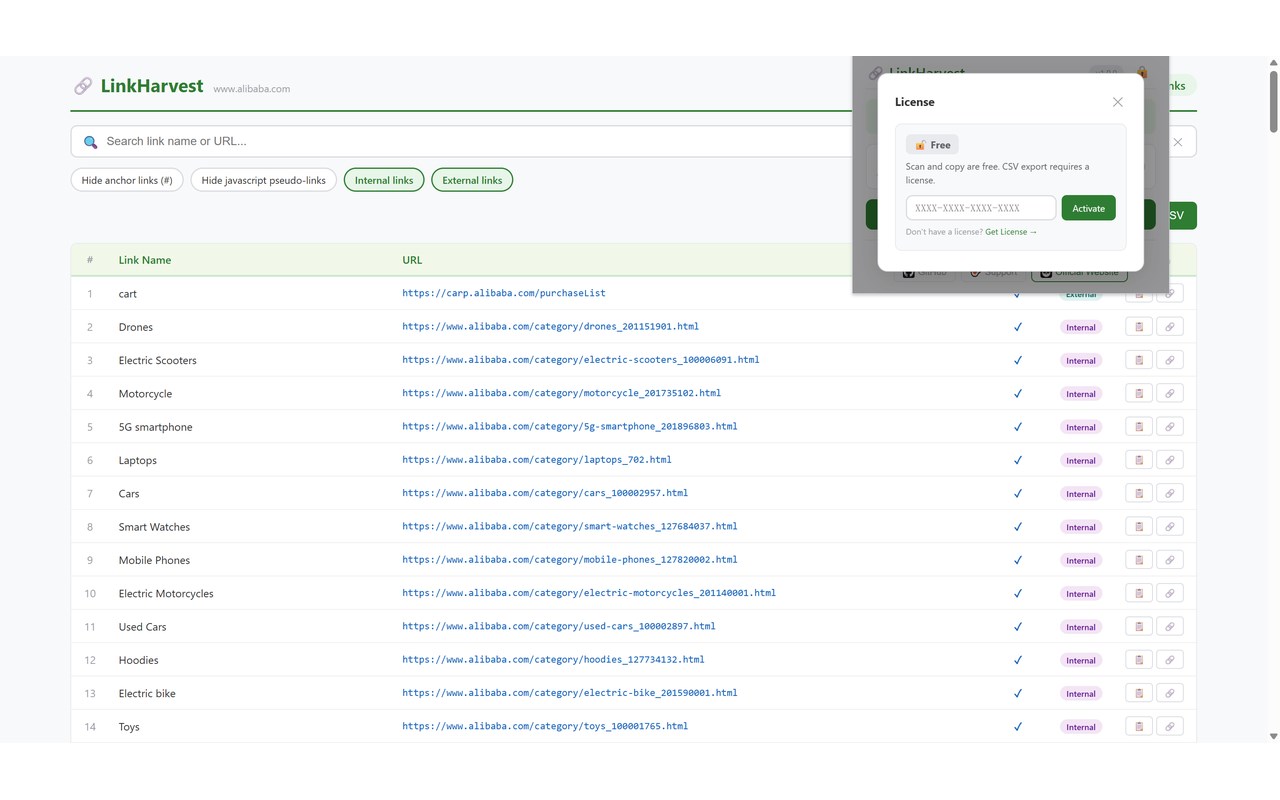The height and width of the screenshot is (800, 1280).
Task: Open the used-cars_100002897.html URL
Action: [x=559, y=626]
